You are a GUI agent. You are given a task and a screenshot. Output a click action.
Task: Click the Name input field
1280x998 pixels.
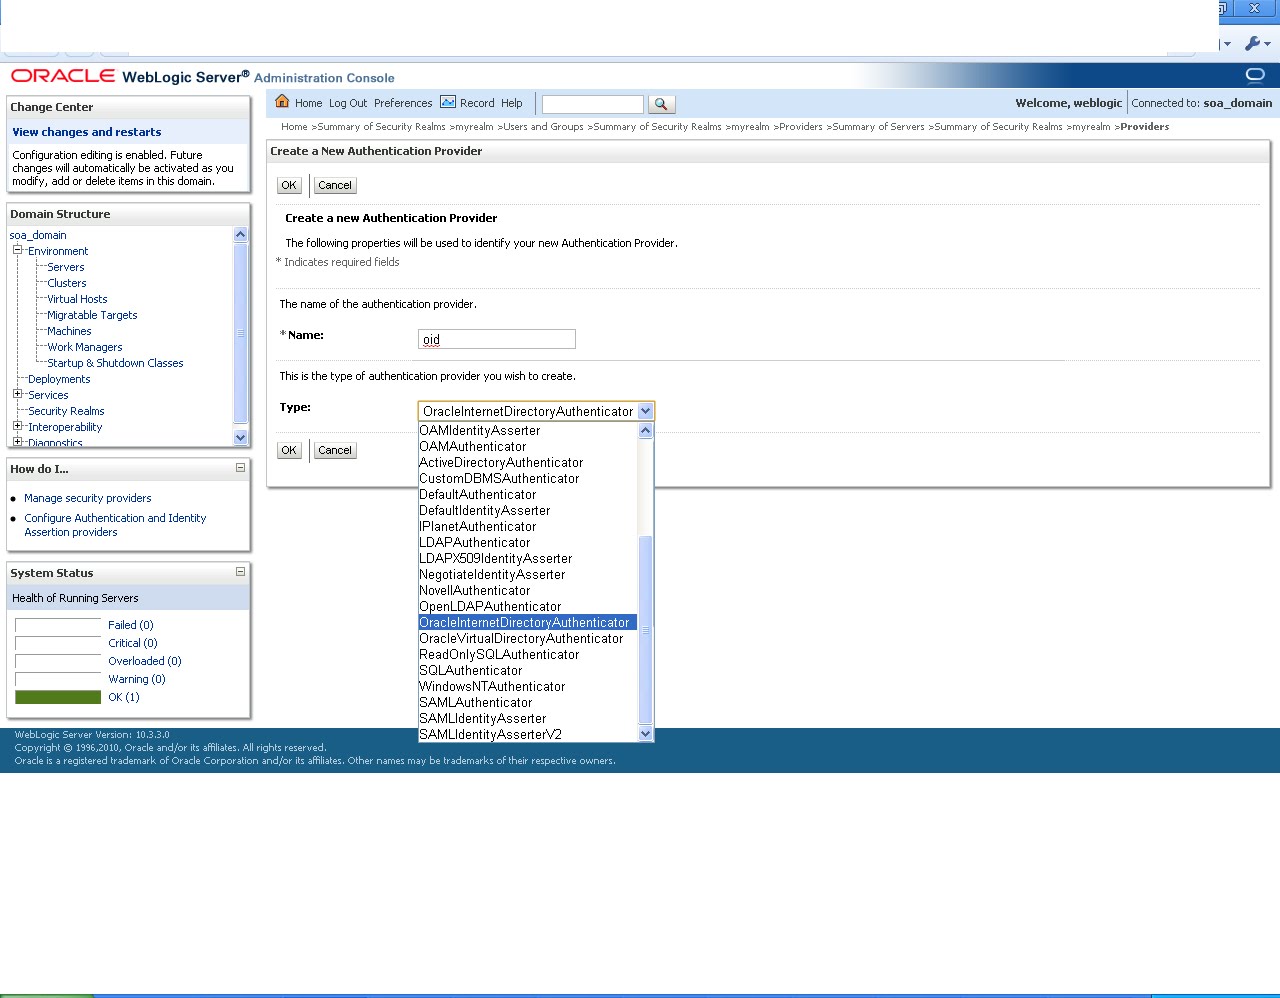497,339
